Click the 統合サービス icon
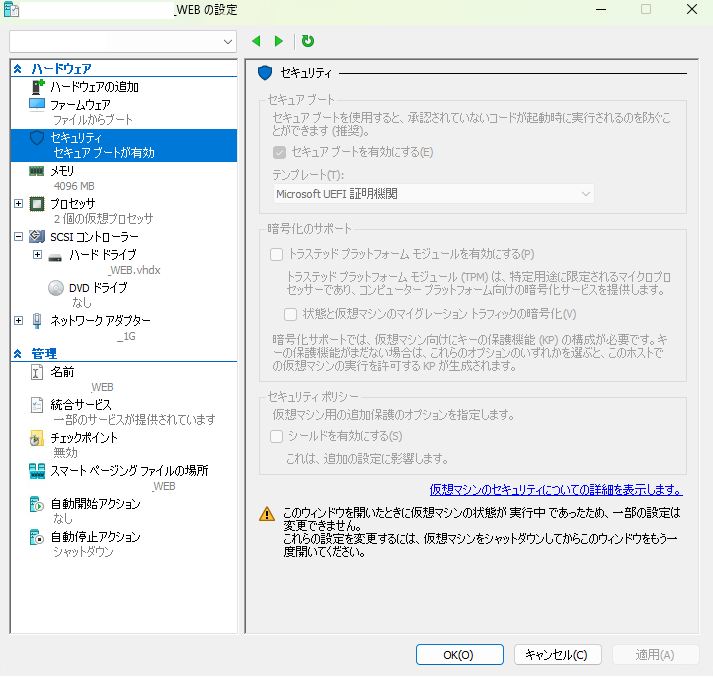Viewport: 713px width, 682px height. (x=37, y=405)
